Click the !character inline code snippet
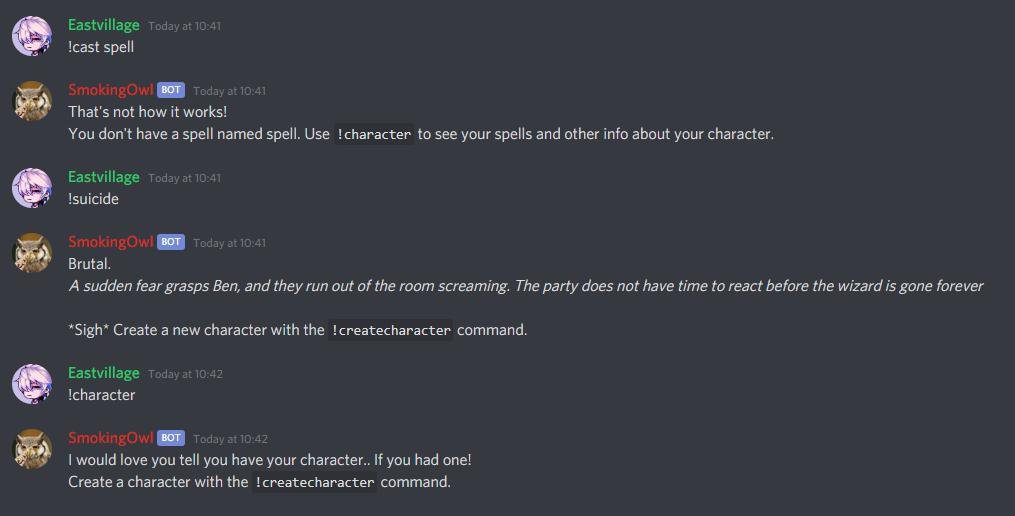The image size is (1015, 516). click(374, 135)
